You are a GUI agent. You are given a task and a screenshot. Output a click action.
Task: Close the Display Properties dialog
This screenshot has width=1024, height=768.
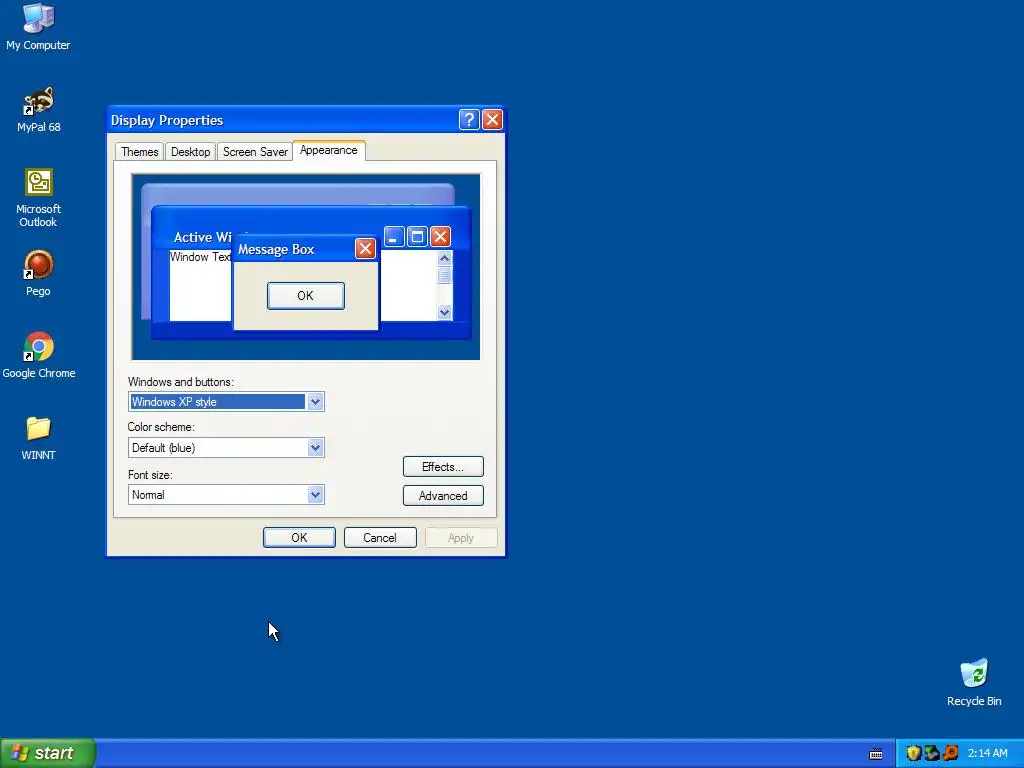pyautogui.click(x=492, y=120)
